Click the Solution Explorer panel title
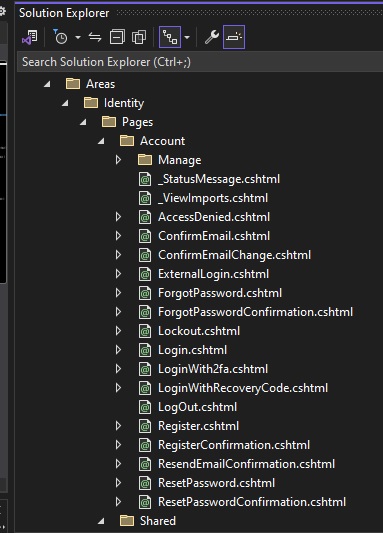 click(64, 13)
